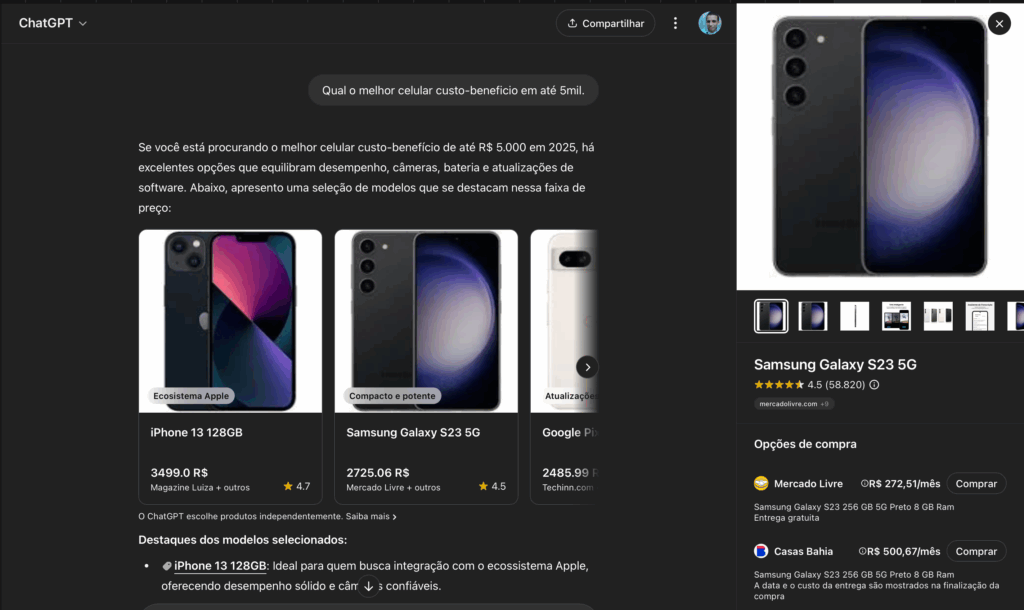
Task: Click the user profile avatar
Action: point(710,23)
